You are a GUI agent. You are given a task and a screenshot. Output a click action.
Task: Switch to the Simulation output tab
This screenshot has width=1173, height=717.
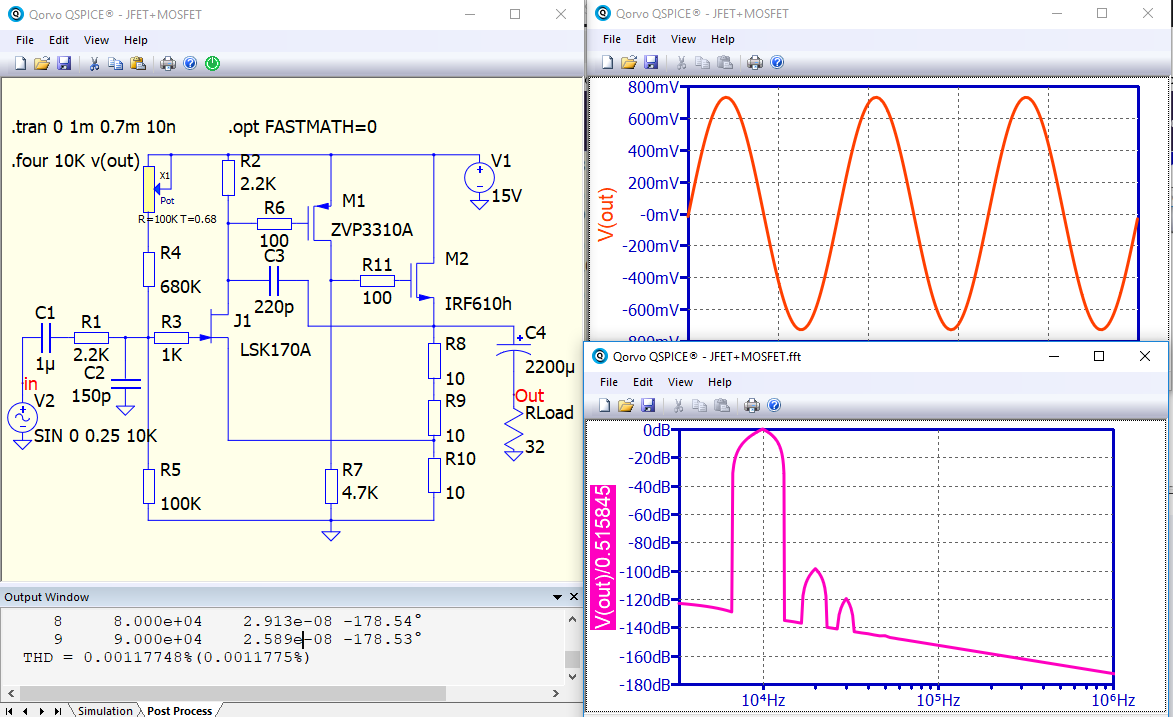click(x=105, y=710)
